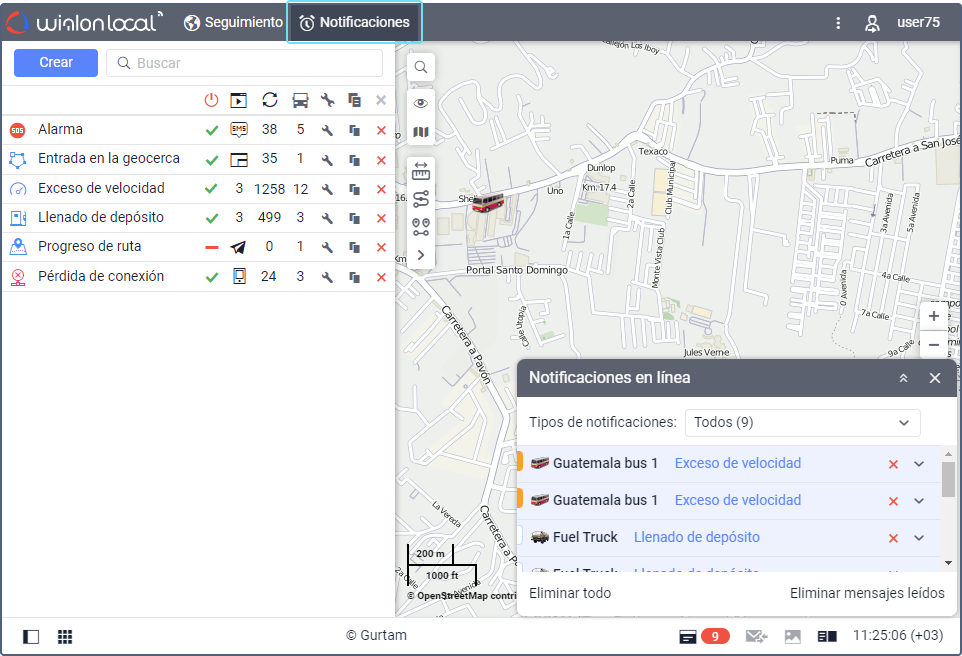The width and height of the screenshot is (962, 656).
Task: Switch to the Seguimiento tab
Action: pyautogui.click(x=234, y=22)
